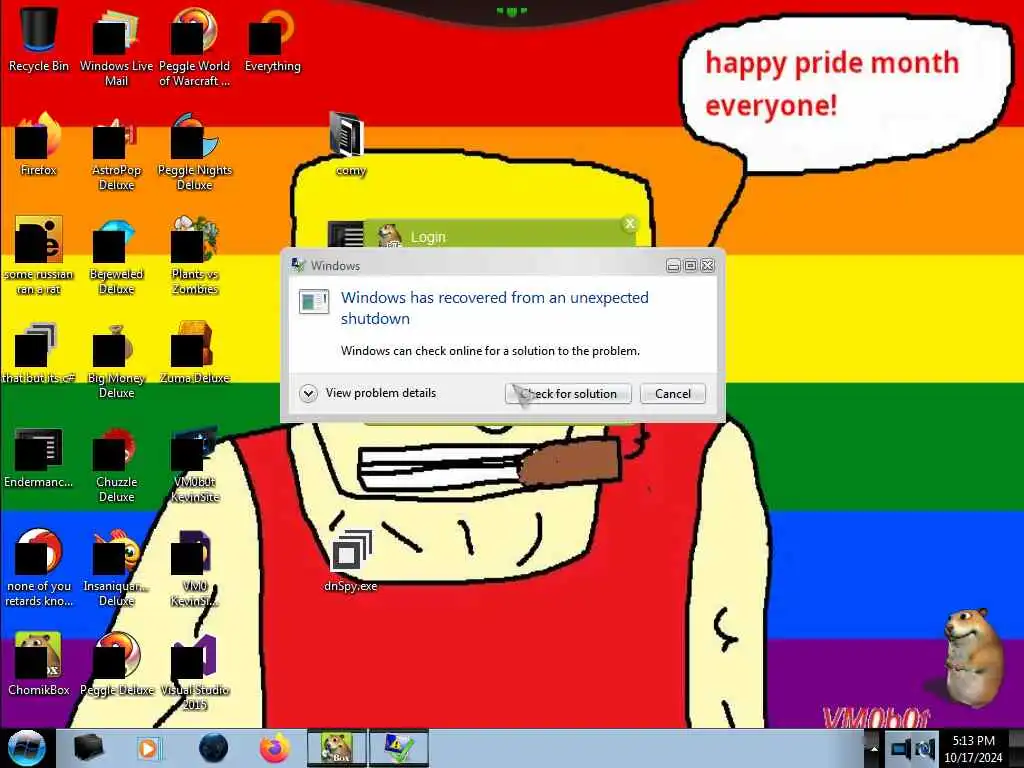The width and height of the screenshot is (1024, 768).
Task: Open Plants vs Zombies shortcut
Action: (x=194, y=256)
